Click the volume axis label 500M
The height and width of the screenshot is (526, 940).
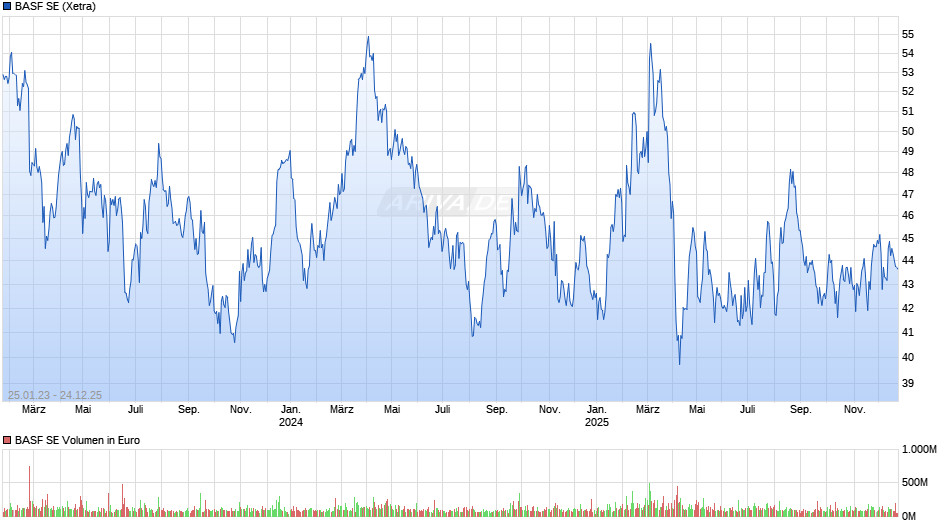915,482
